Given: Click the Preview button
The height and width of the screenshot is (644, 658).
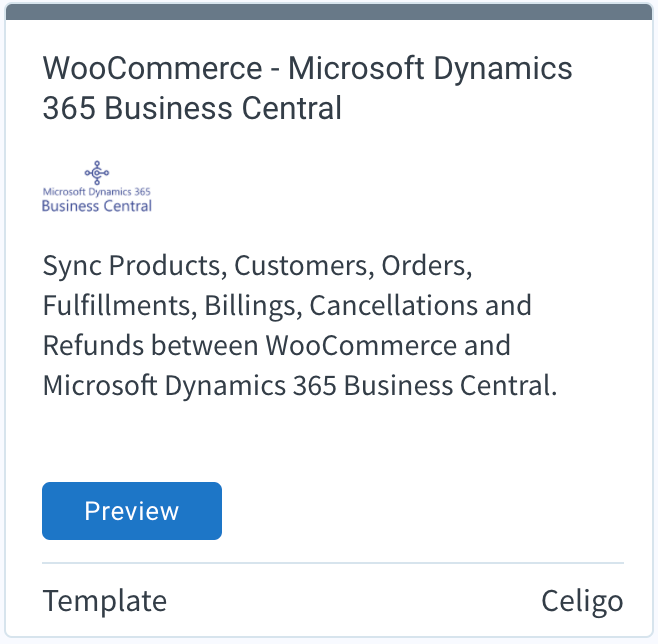Looking at the screenshot, I should (132, 511).
